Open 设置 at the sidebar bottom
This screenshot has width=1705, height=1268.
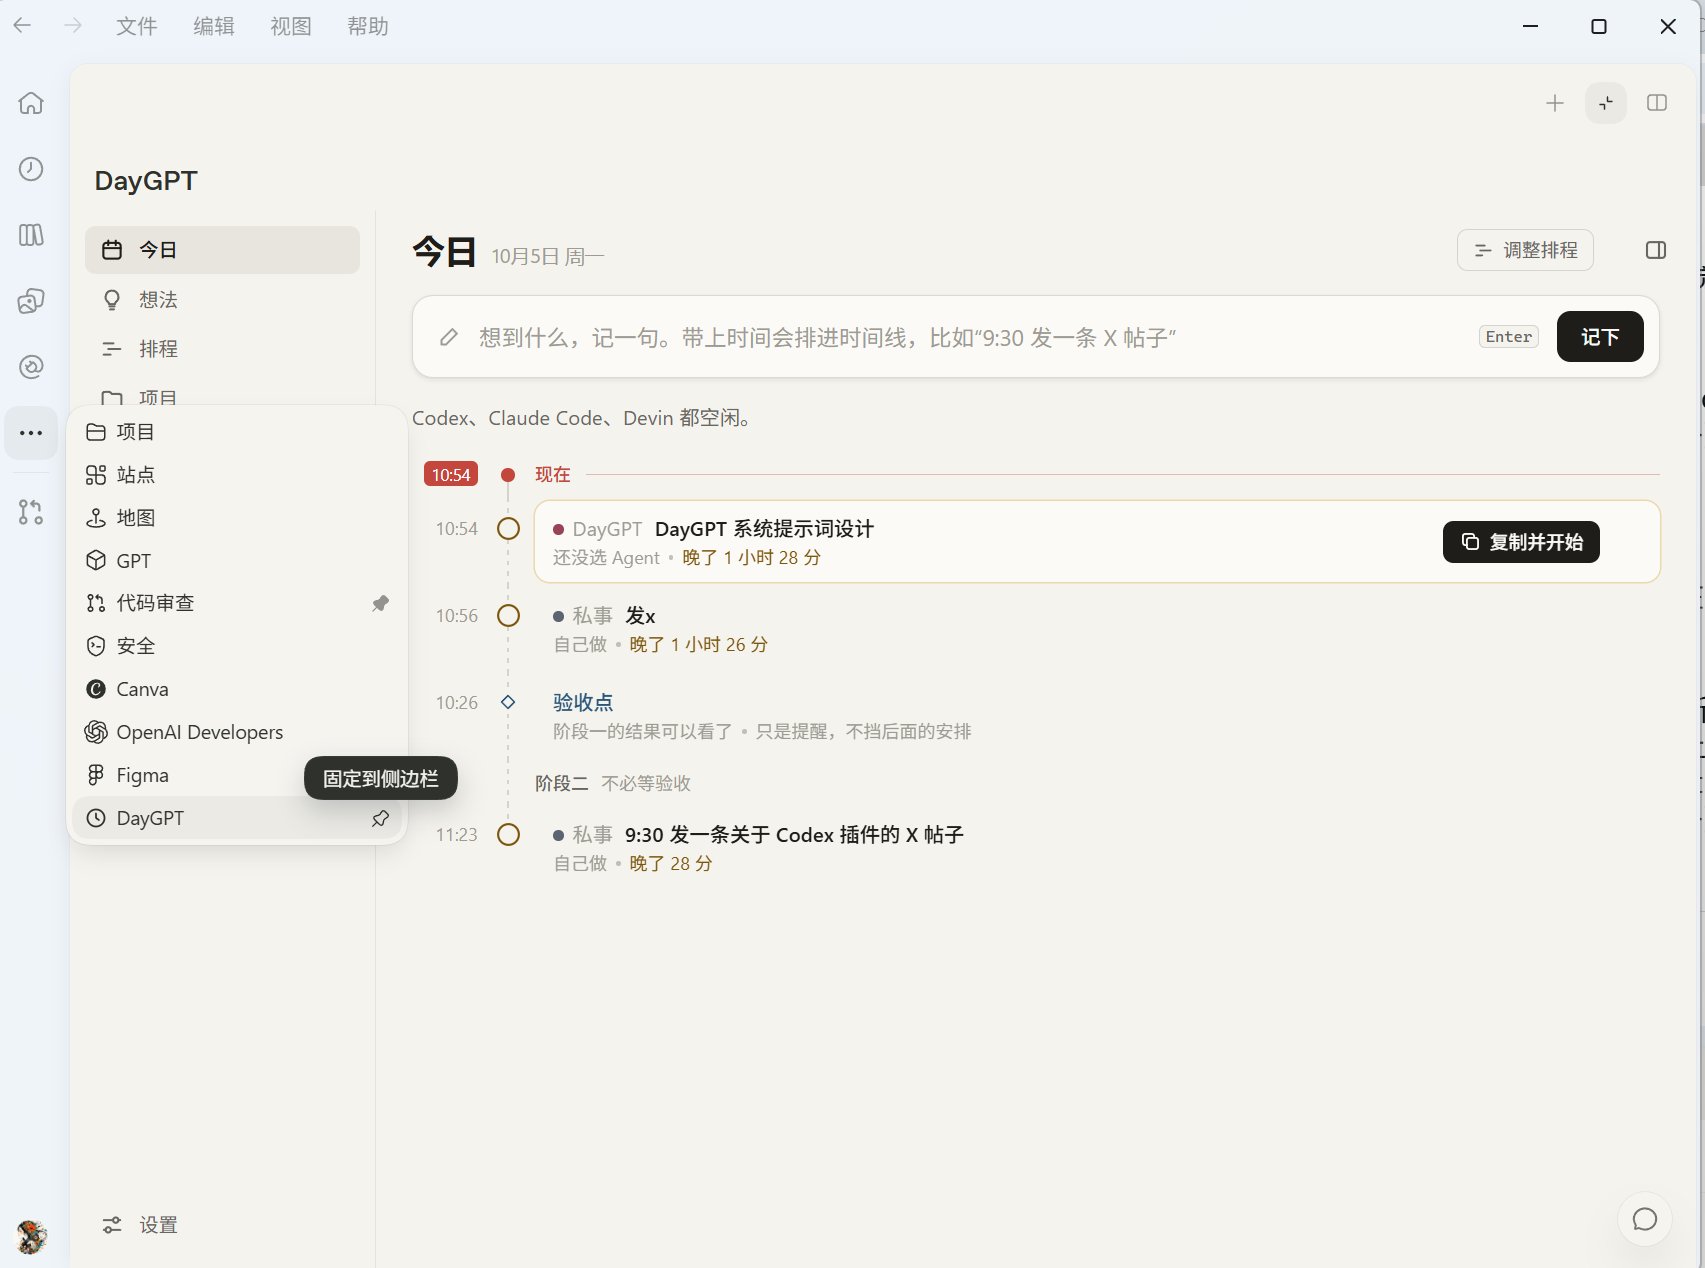(x=141, y=1225)
